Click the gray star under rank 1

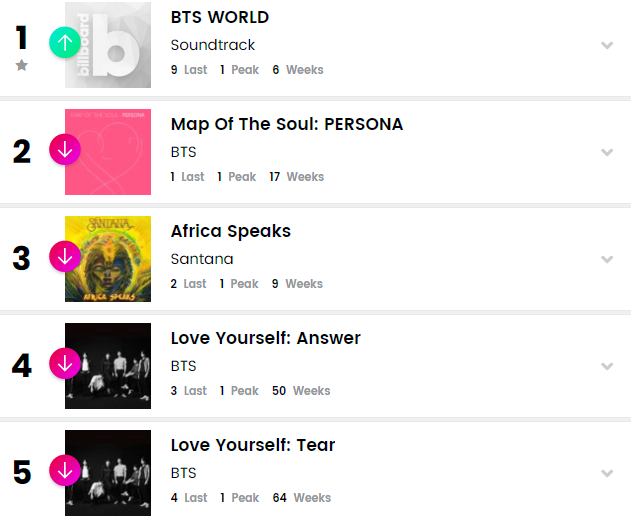[x=22, y=66]
